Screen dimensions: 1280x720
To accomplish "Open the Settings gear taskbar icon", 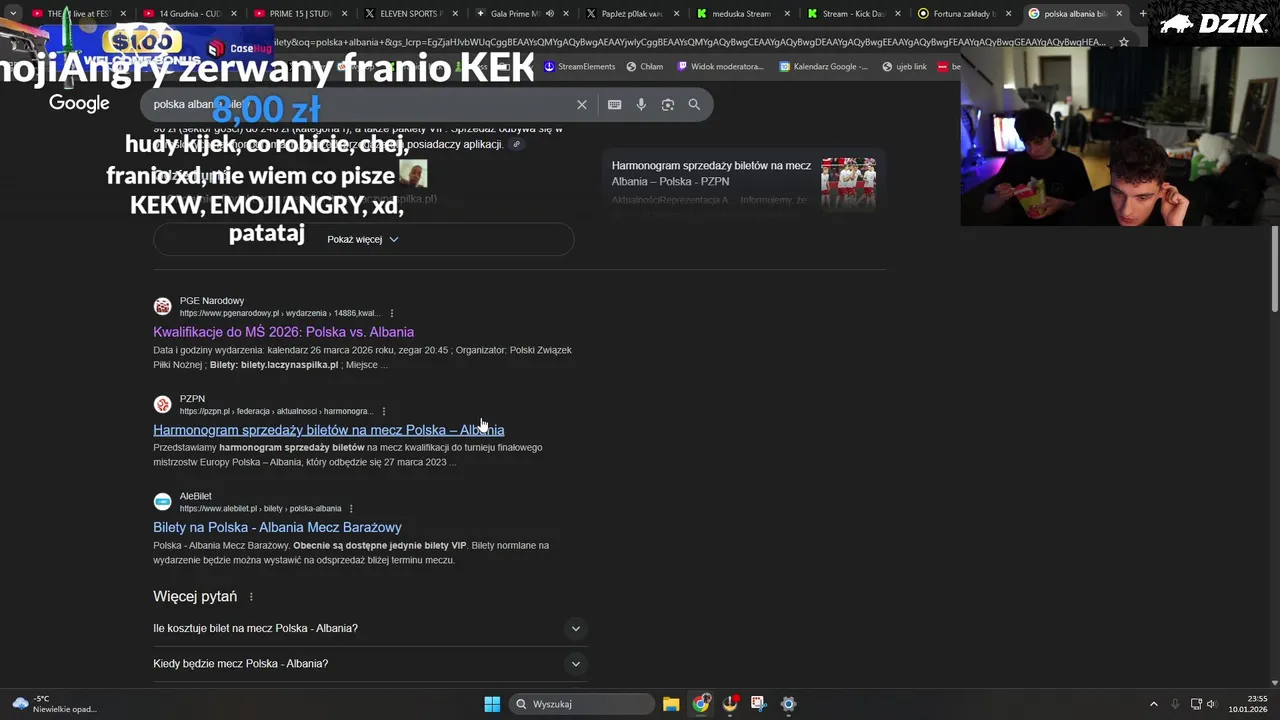I will coord(788,704).
